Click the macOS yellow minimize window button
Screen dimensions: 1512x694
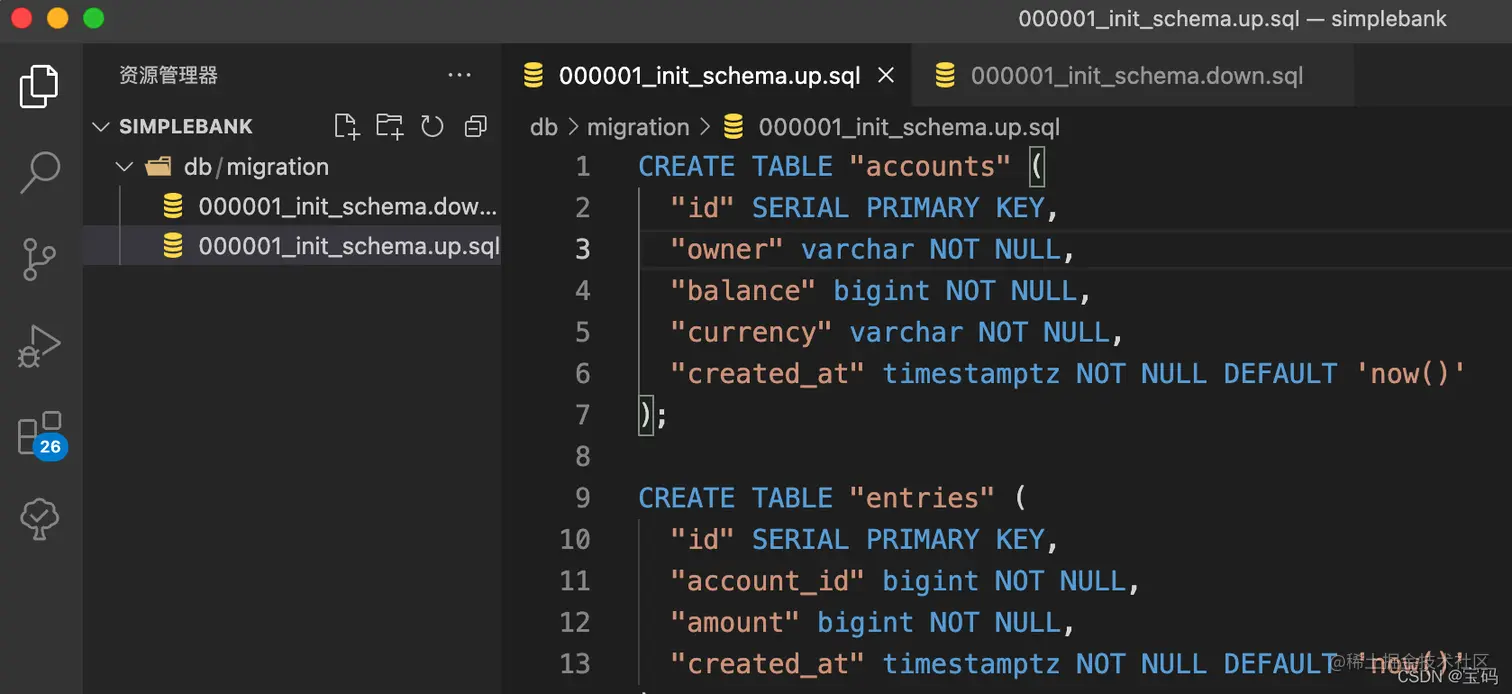click(x=58, y=18)
